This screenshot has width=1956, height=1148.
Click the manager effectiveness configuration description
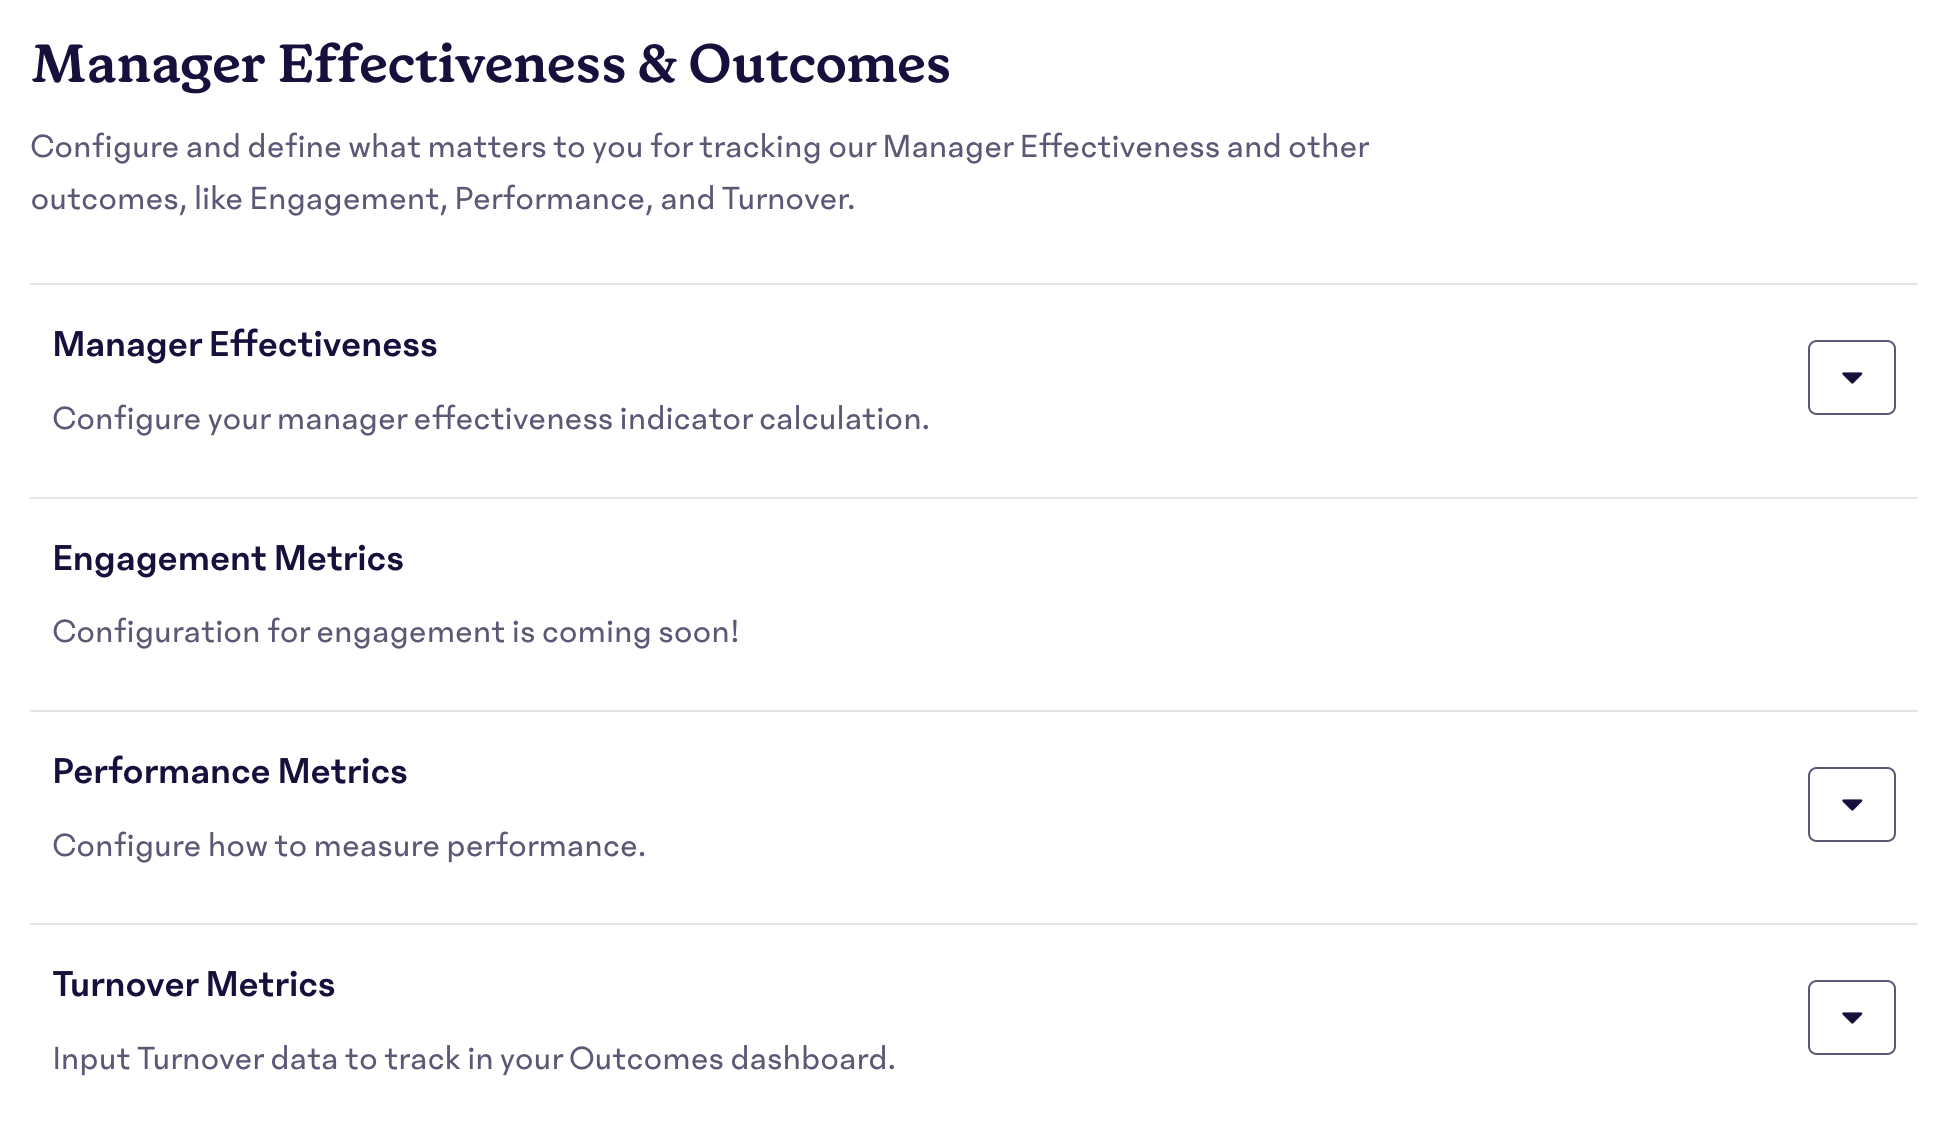492,419
